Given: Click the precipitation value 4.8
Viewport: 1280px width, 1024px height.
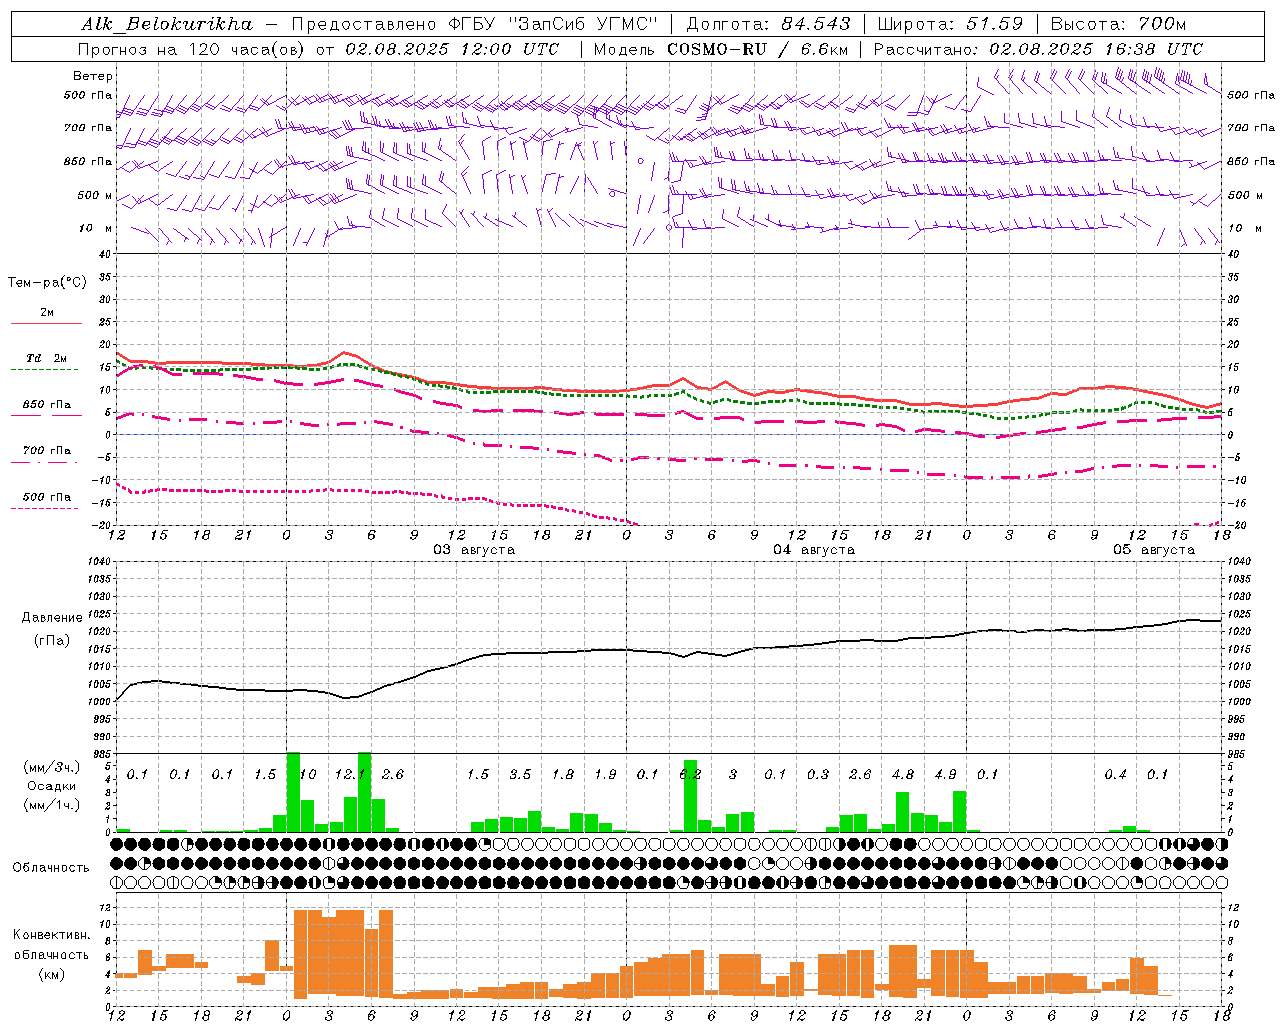Looking at the screenshot, I should pos(903,775).
